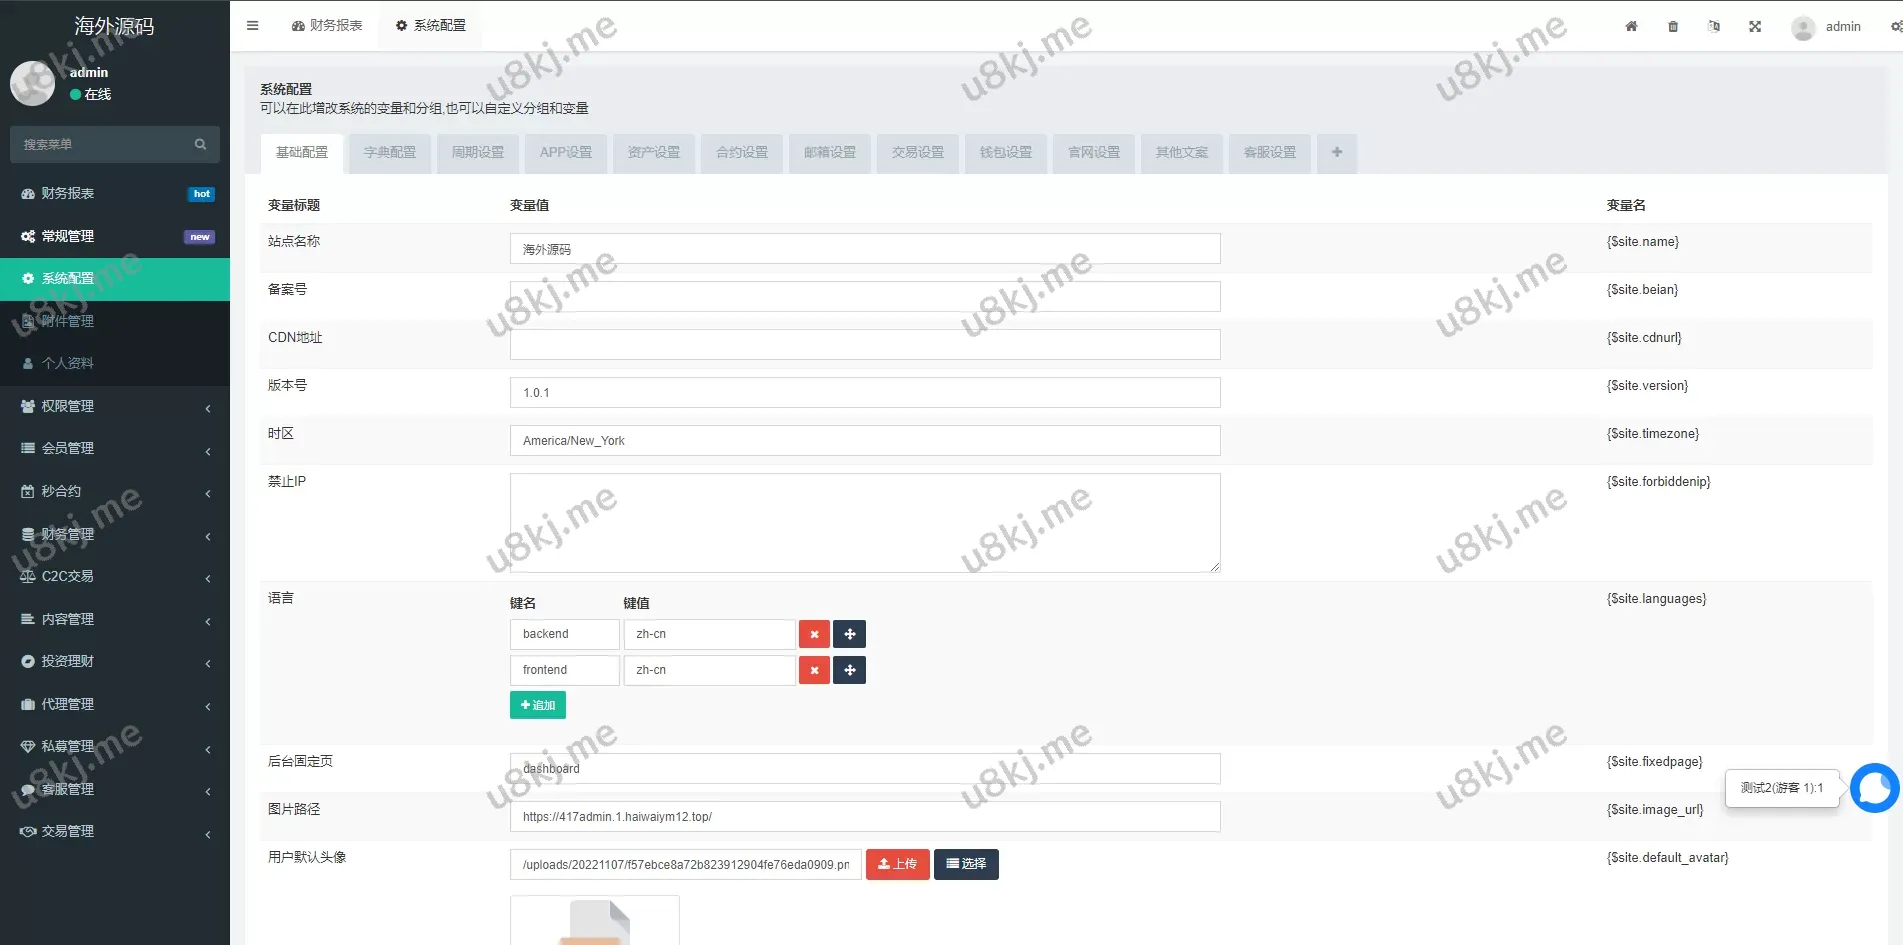Switch to the APP设置 tab

coord(565,153)
